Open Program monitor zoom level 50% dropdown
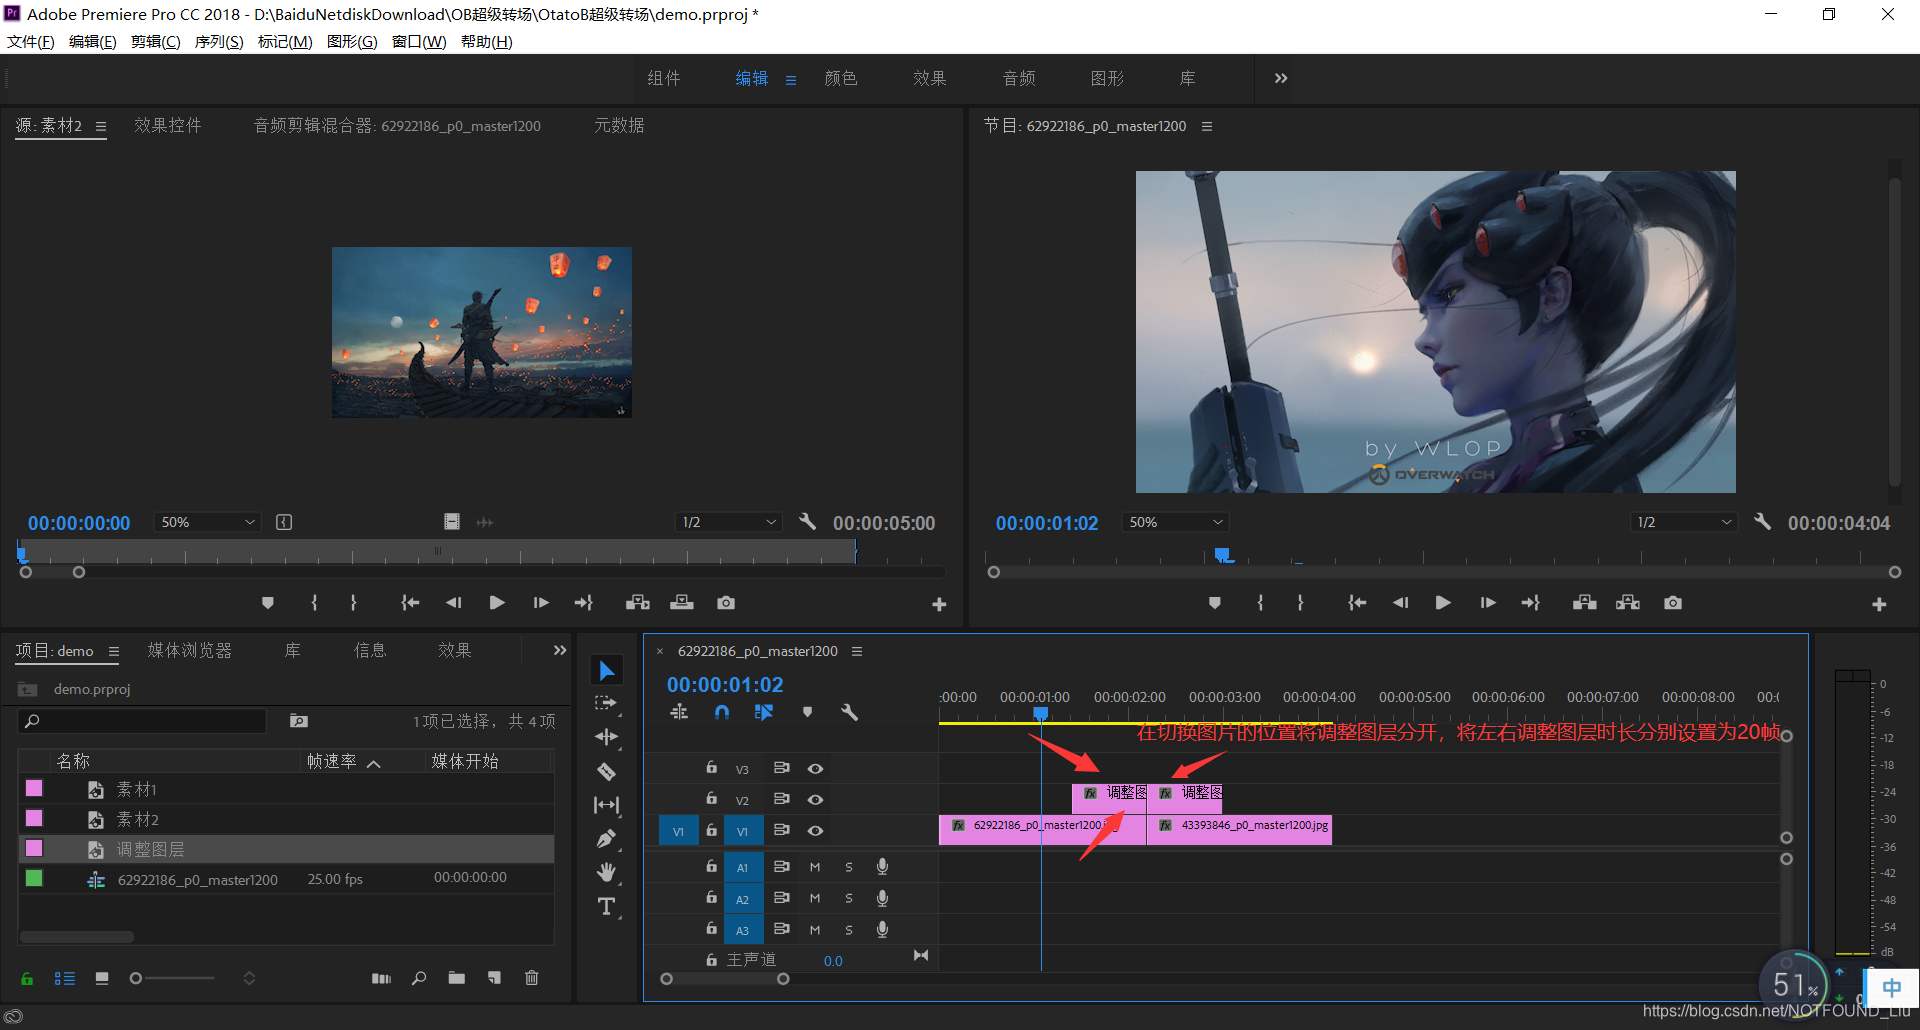 (x=1175, y=522)
